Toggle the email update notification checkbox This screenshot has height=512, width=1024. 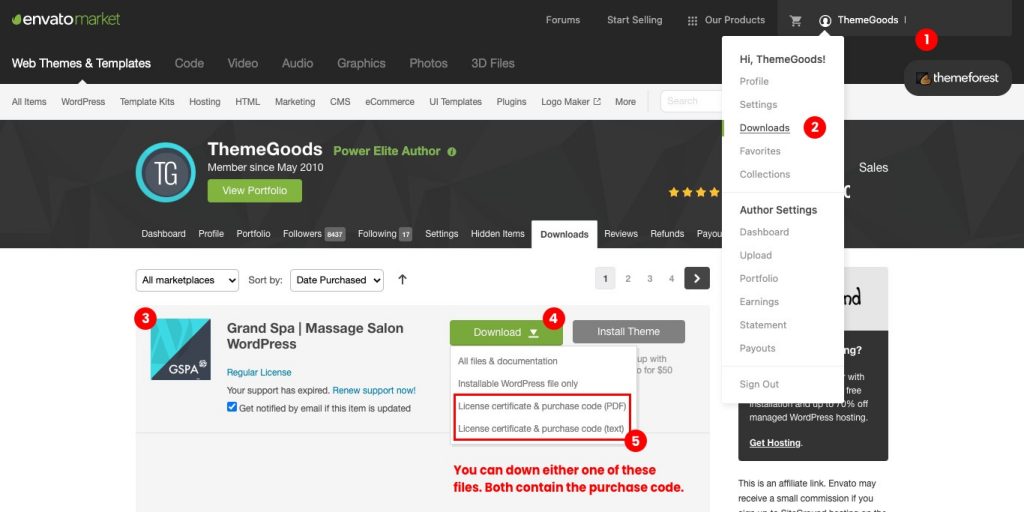(x=232, y=407)
